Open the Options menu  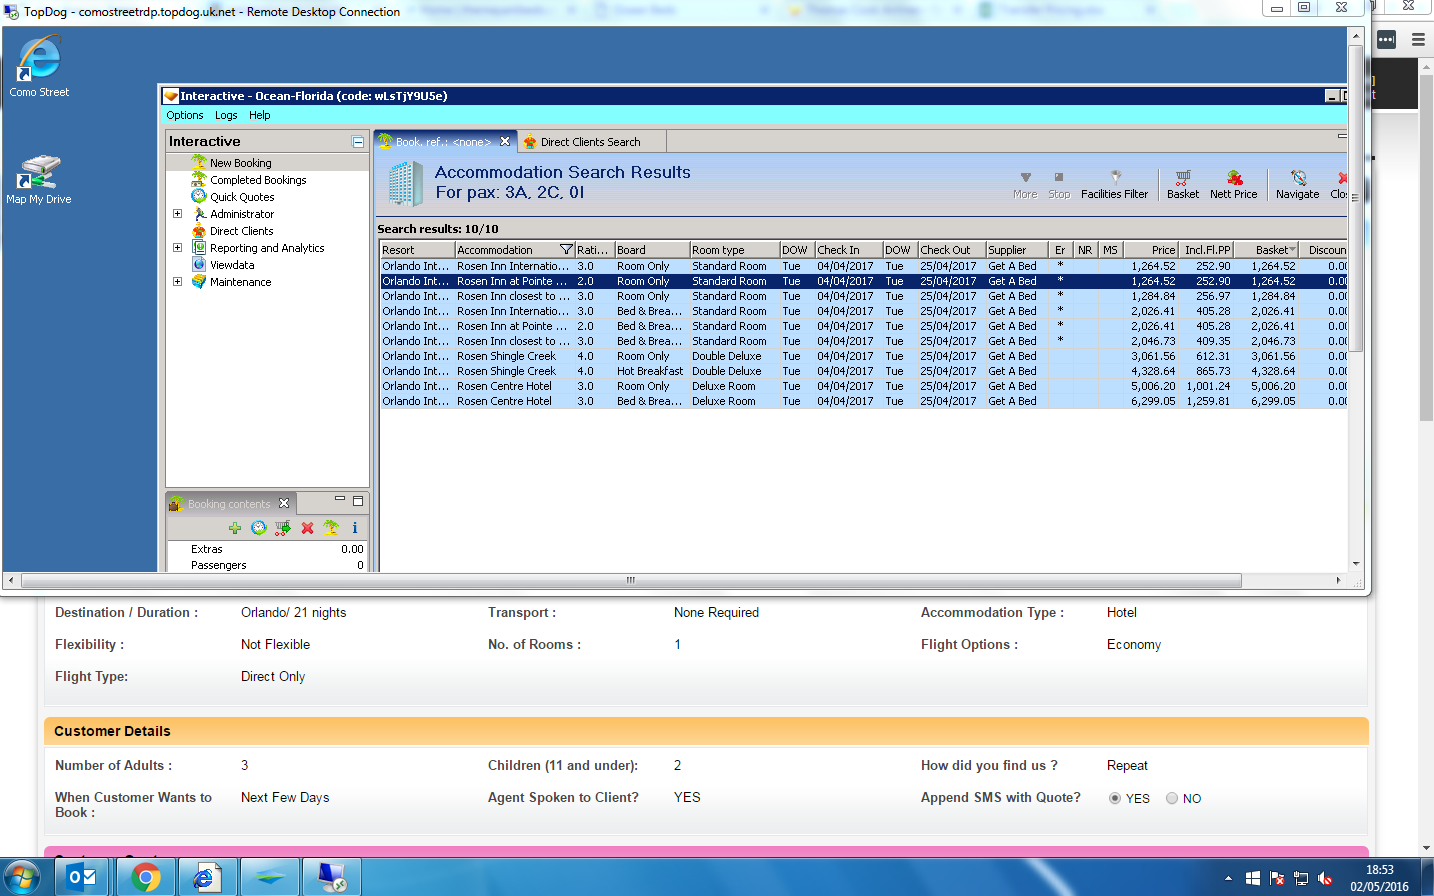pos(185,115)
